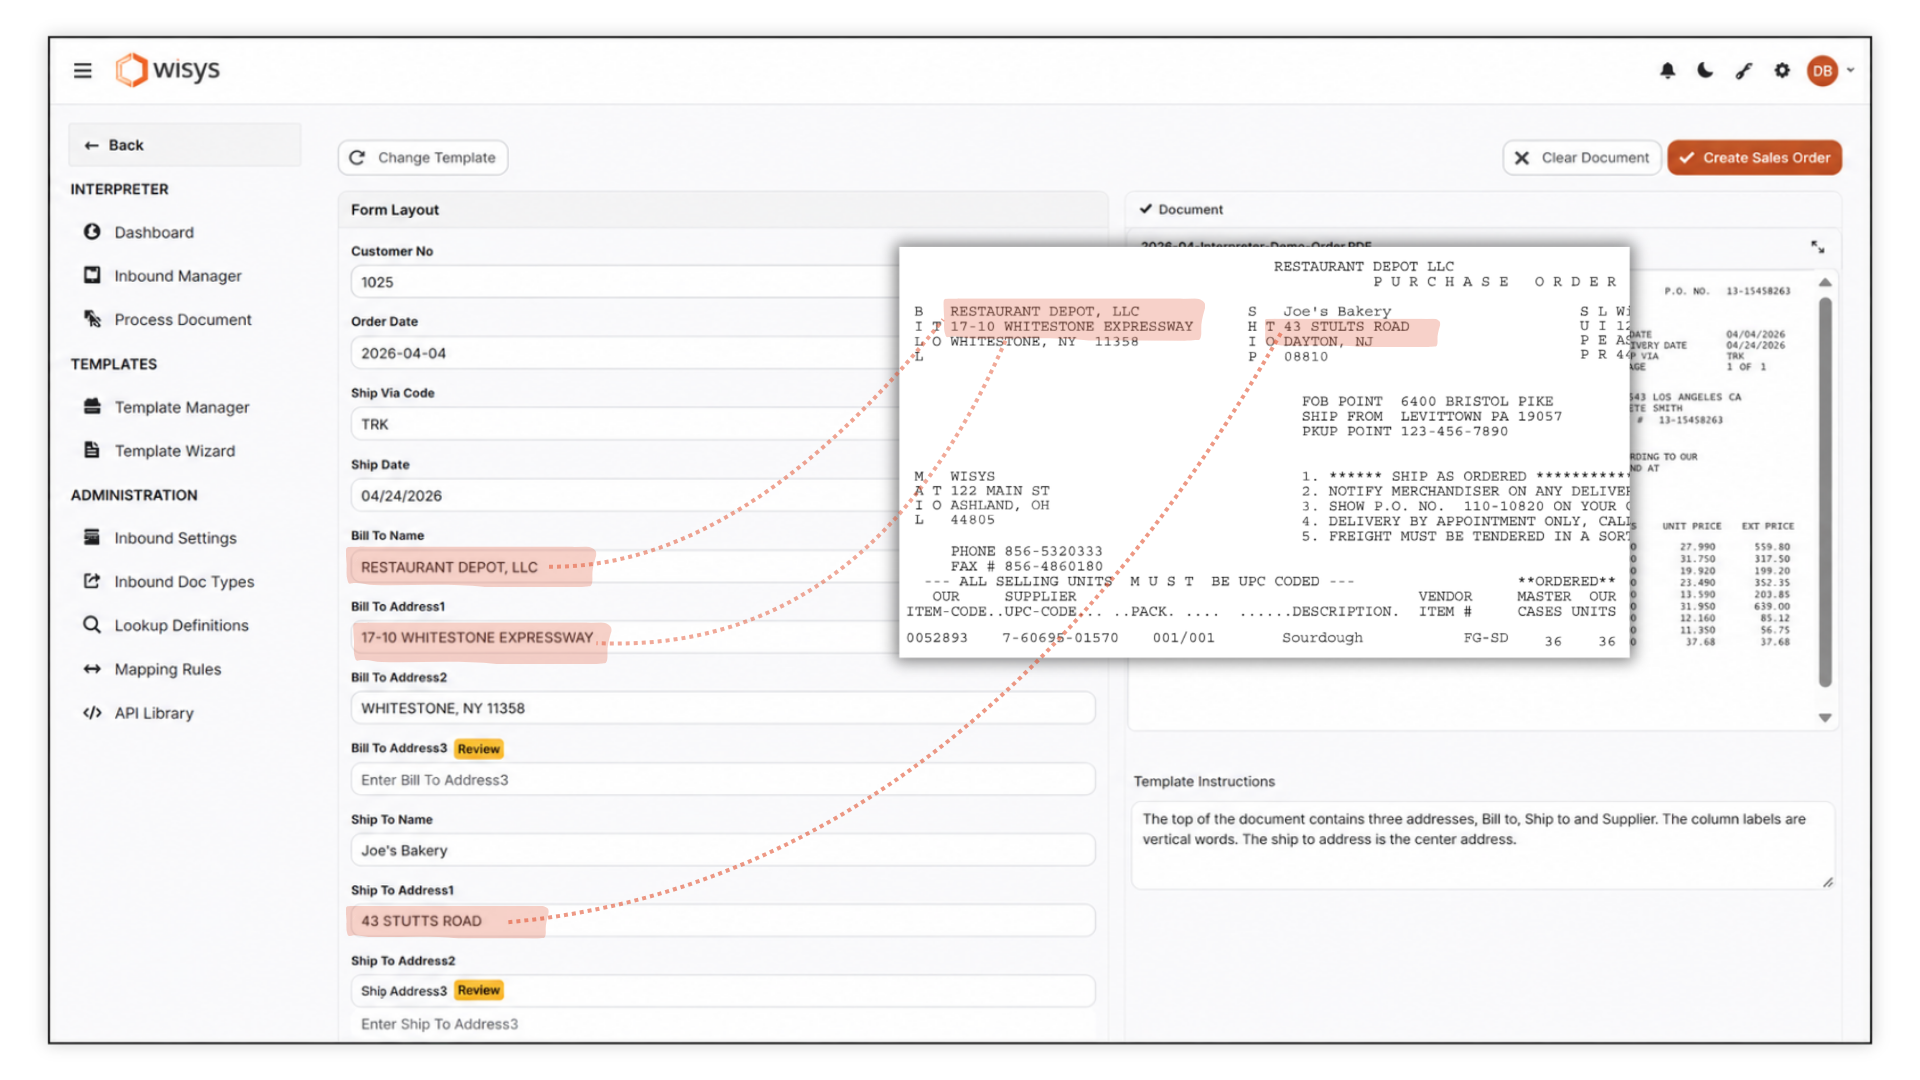This screenshot has width=1920, height=1080.
Task: Click the Inbound Doc Types icon
Action: tap(92, 581)
